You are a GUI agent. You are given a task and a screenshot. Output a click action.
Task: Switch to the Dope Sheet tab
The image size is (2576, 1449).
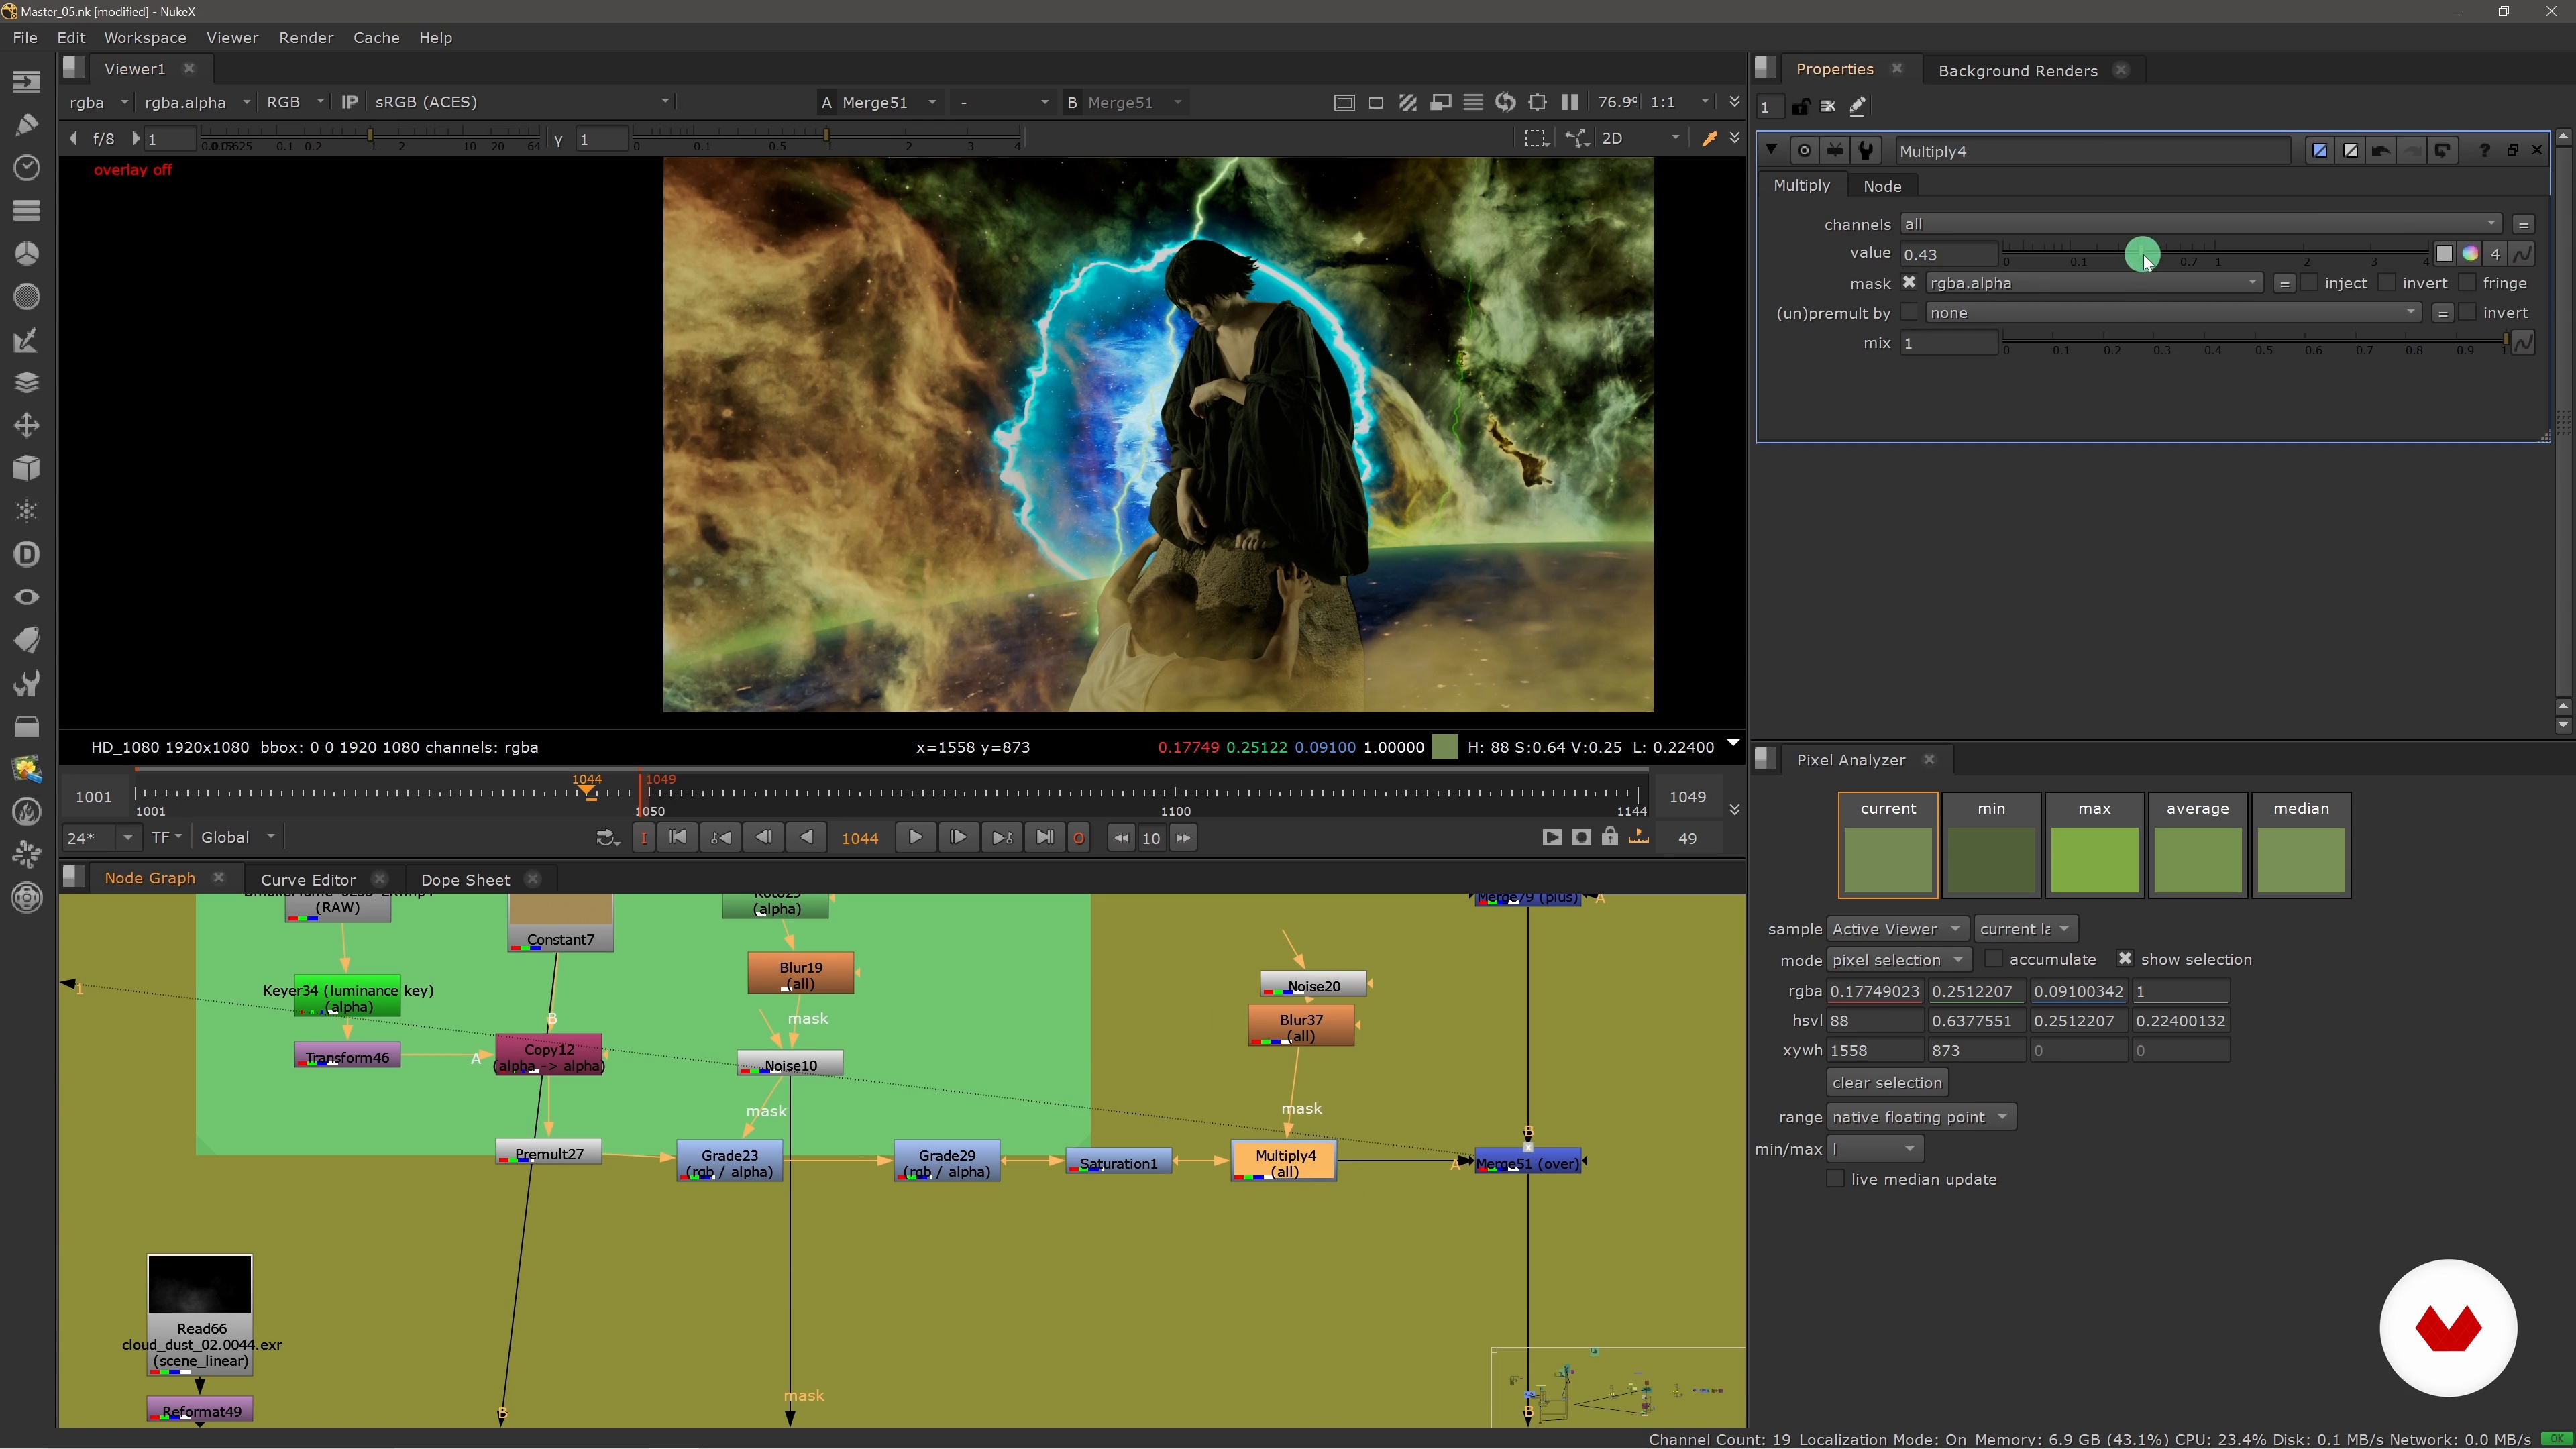(x=465, y=879)
